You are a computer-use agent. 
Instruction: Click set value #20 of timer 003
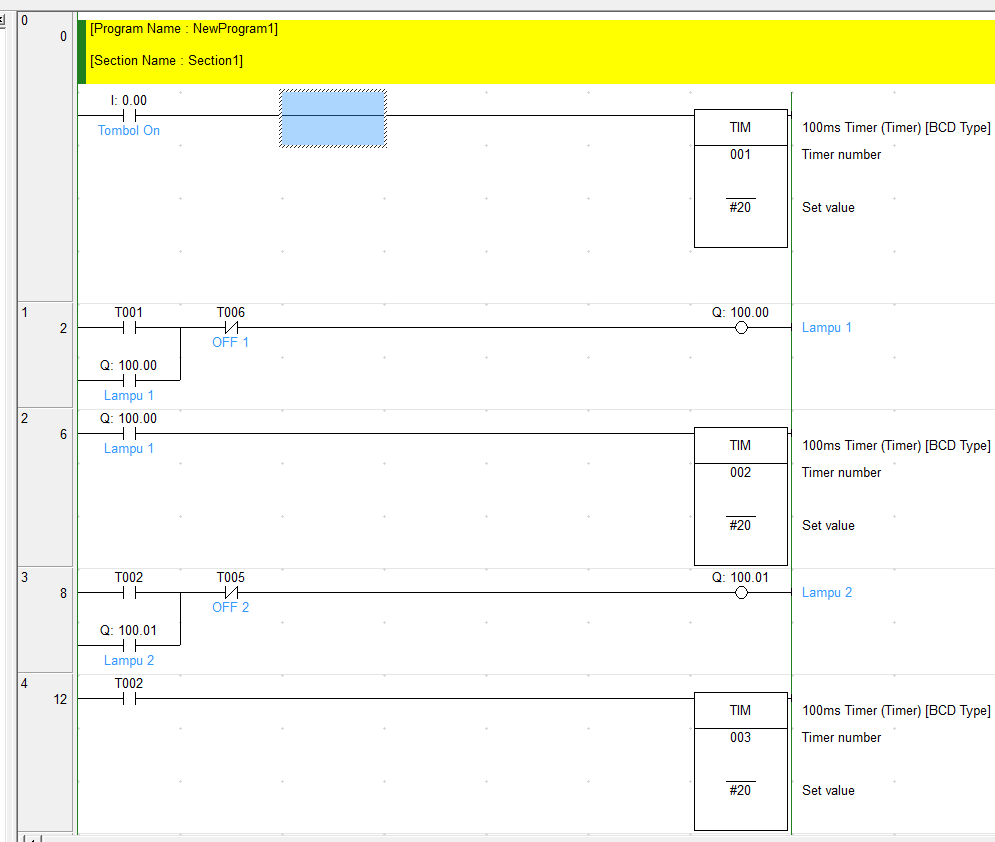click(741, 790)
